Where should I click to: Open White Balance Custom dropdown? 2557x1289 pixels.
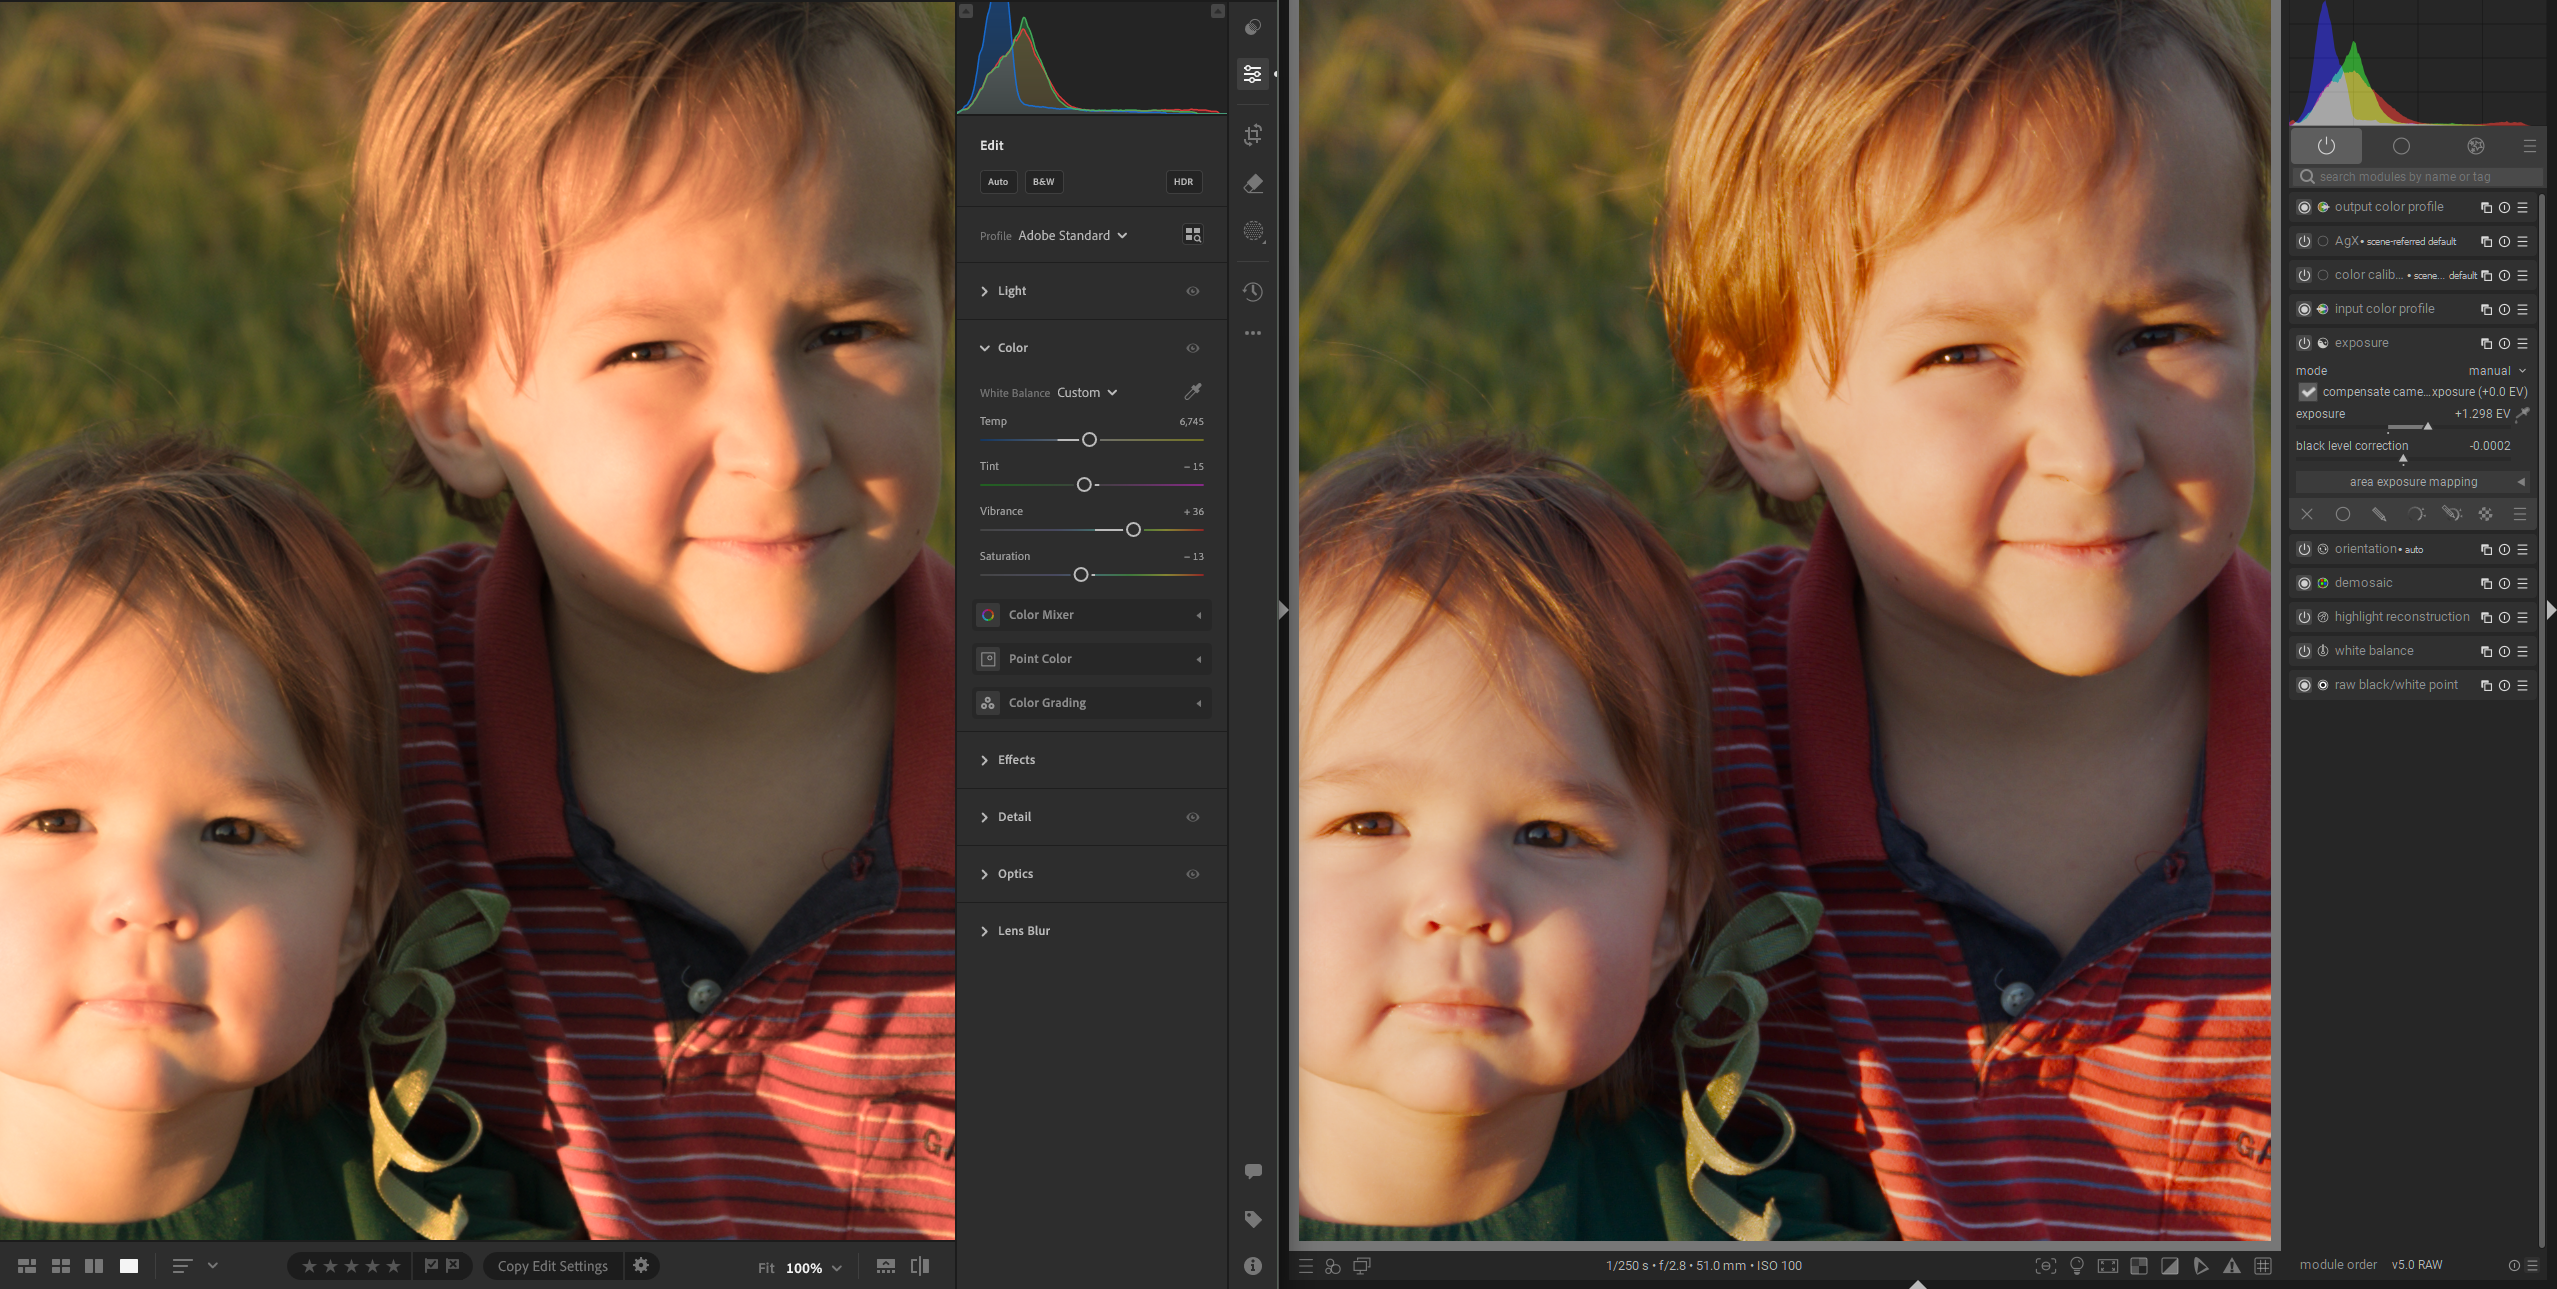tap(1087, 392)
